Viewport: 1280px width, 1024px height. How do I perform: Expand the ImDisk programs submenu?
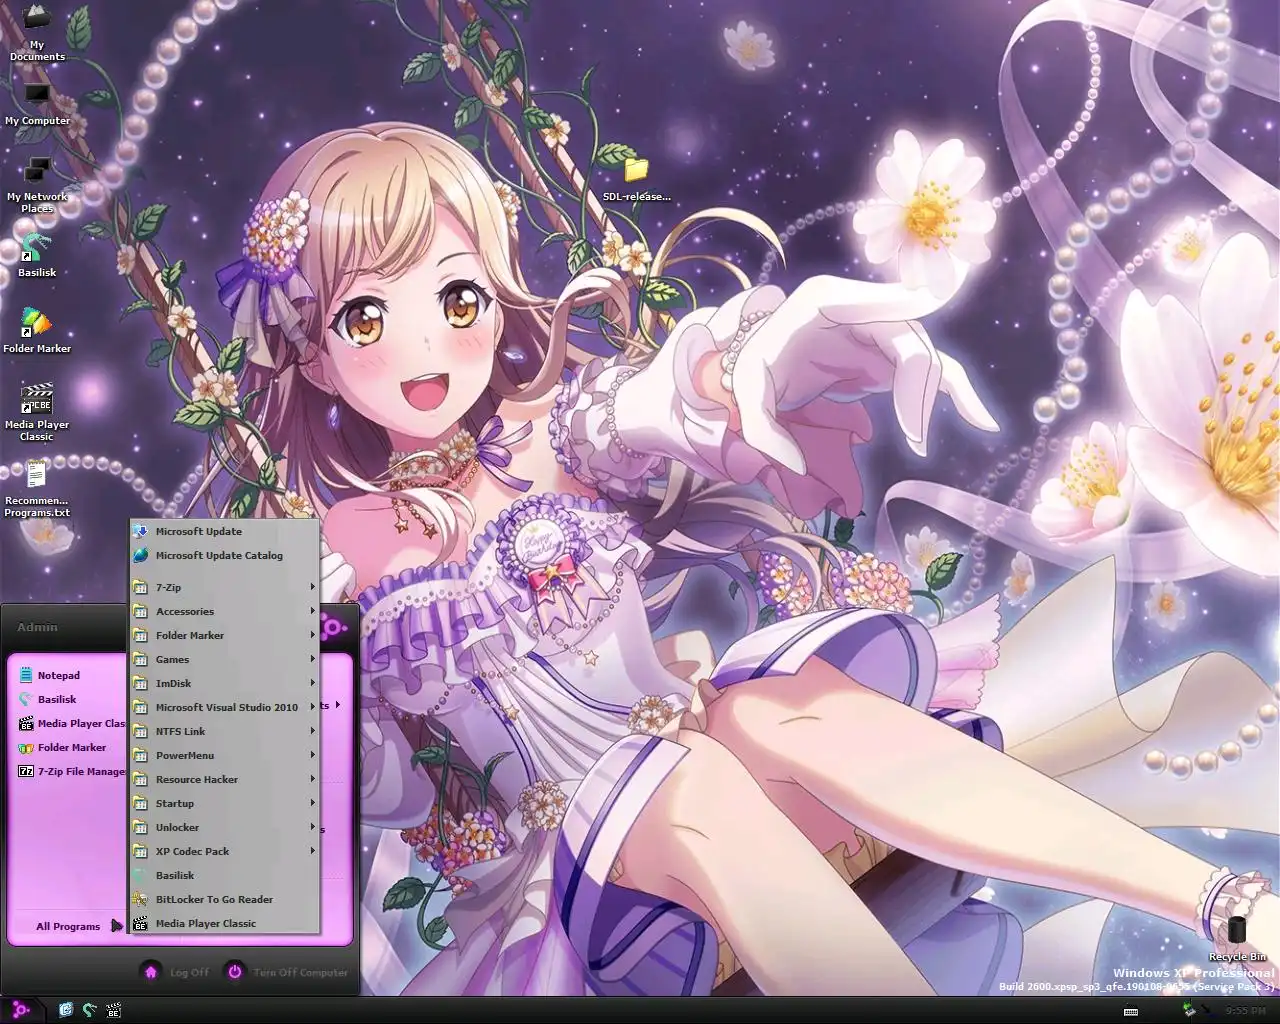click(224, 683)
